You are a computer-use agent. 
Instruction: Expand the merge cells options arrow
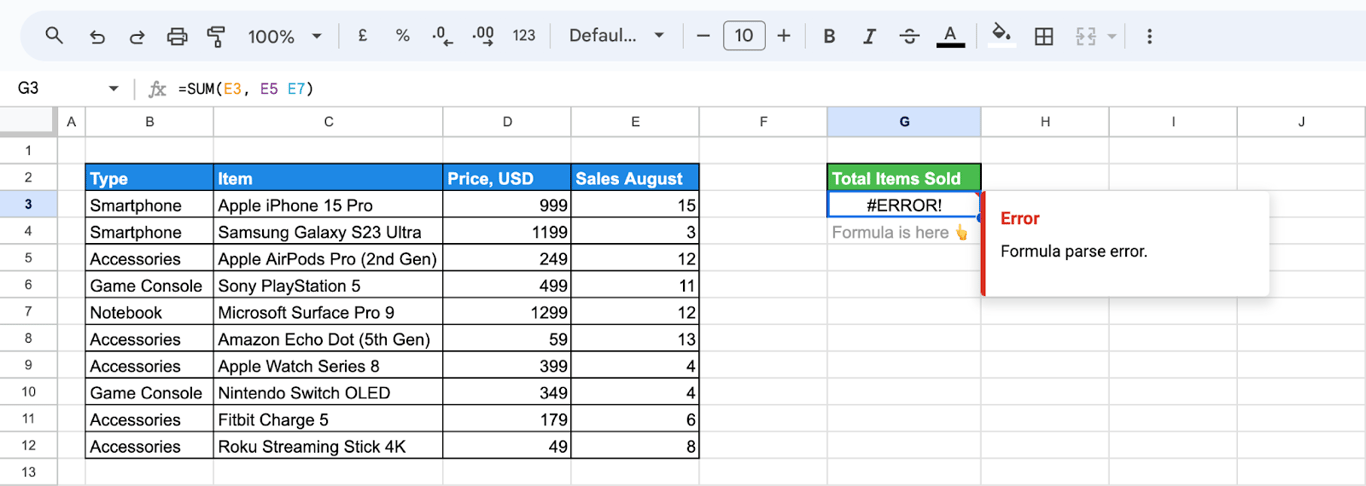click(x=1112, y=36)
